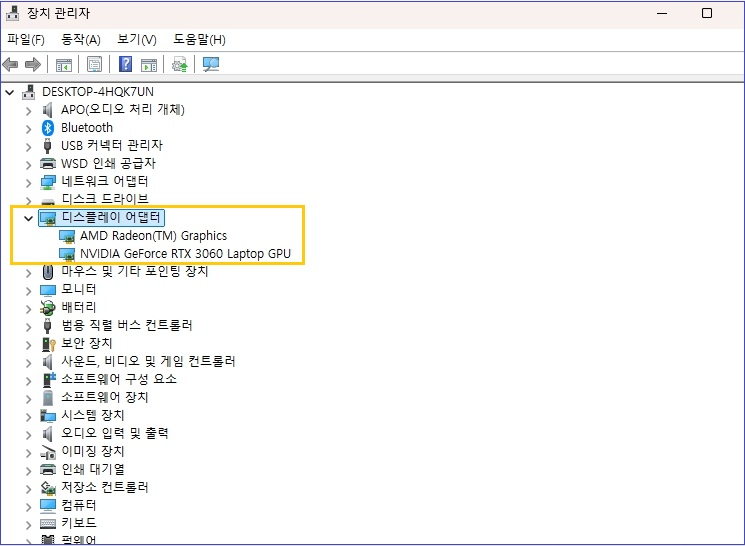Click the AMD Radeon(TM) Graphics adapter icon
This screenshot has width=745, height=546.
click(x=67, y=236)
